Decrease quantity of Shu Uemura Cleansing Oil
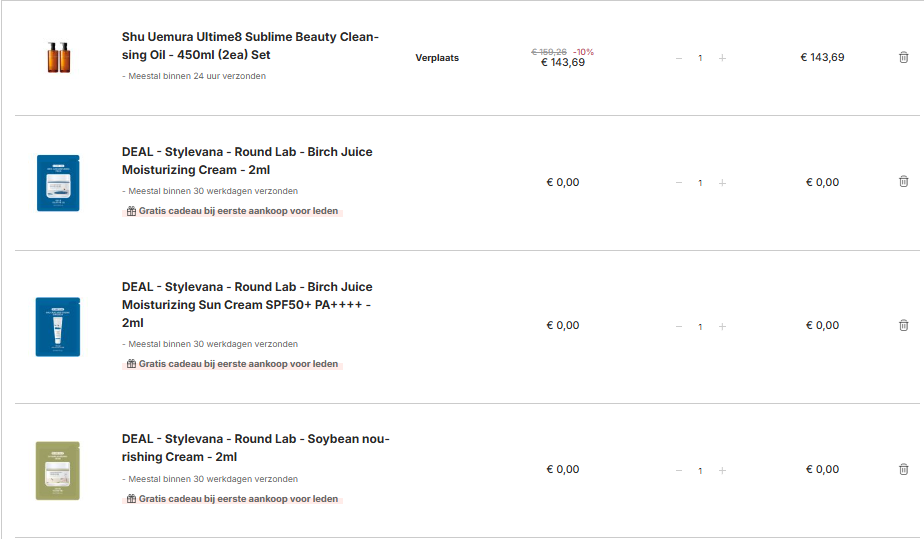Viewport: 924px width, 539px height. (679, 58)
